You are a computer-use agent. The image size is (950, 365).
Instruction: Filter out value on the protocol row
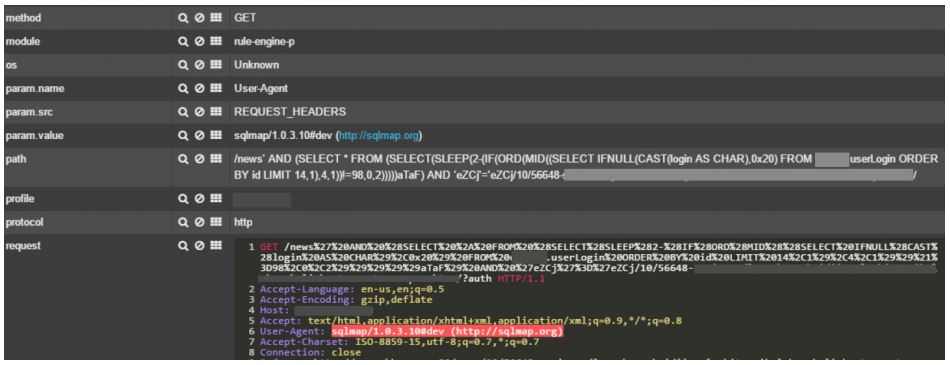pos(199,223)
